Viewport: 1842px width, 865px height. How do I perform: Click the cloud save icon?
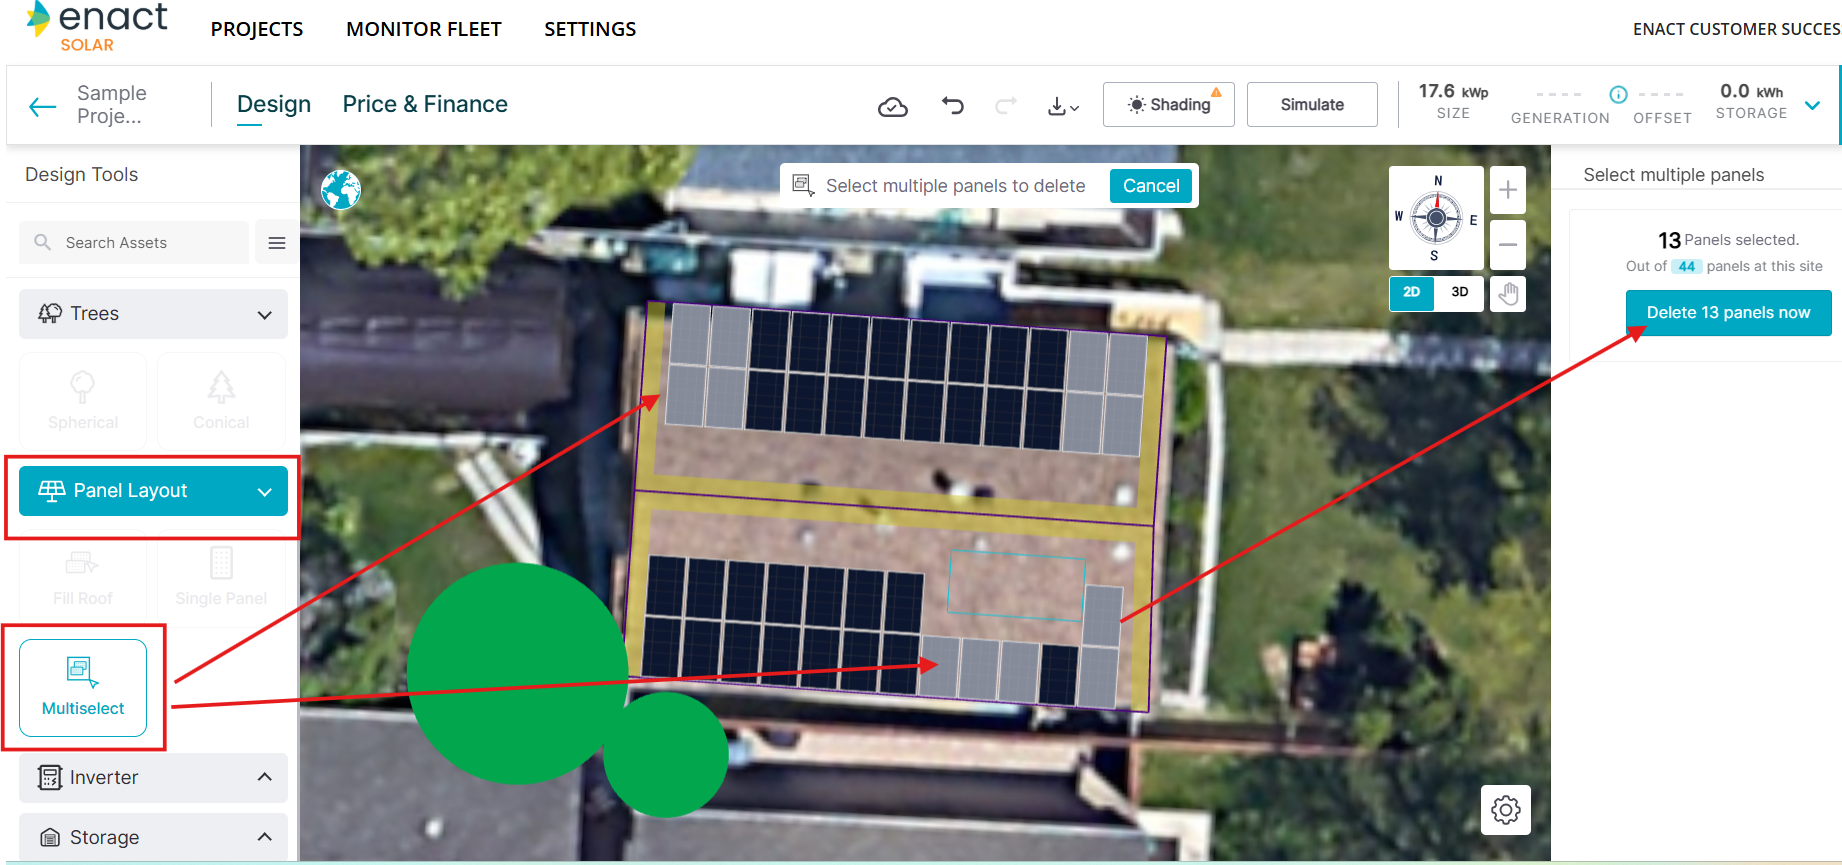tap(892, 106)
